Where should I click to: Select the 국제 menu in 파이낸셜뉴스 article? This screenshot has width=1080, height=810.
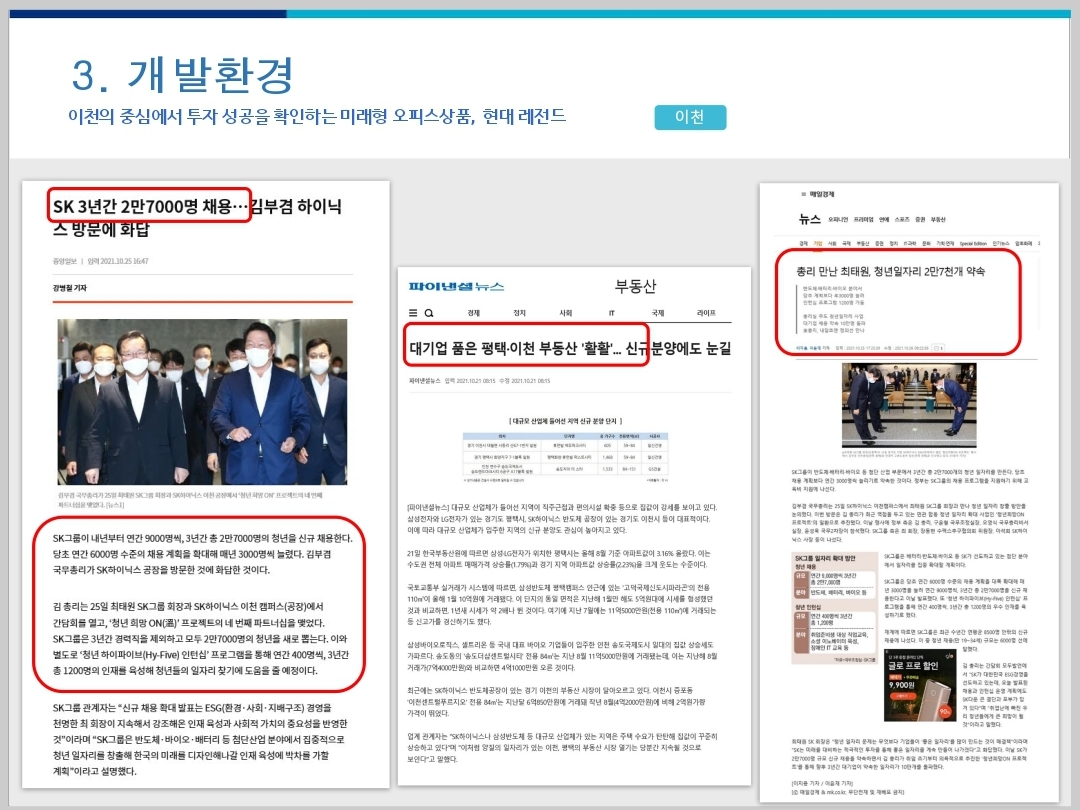click(x=658, y=313)
